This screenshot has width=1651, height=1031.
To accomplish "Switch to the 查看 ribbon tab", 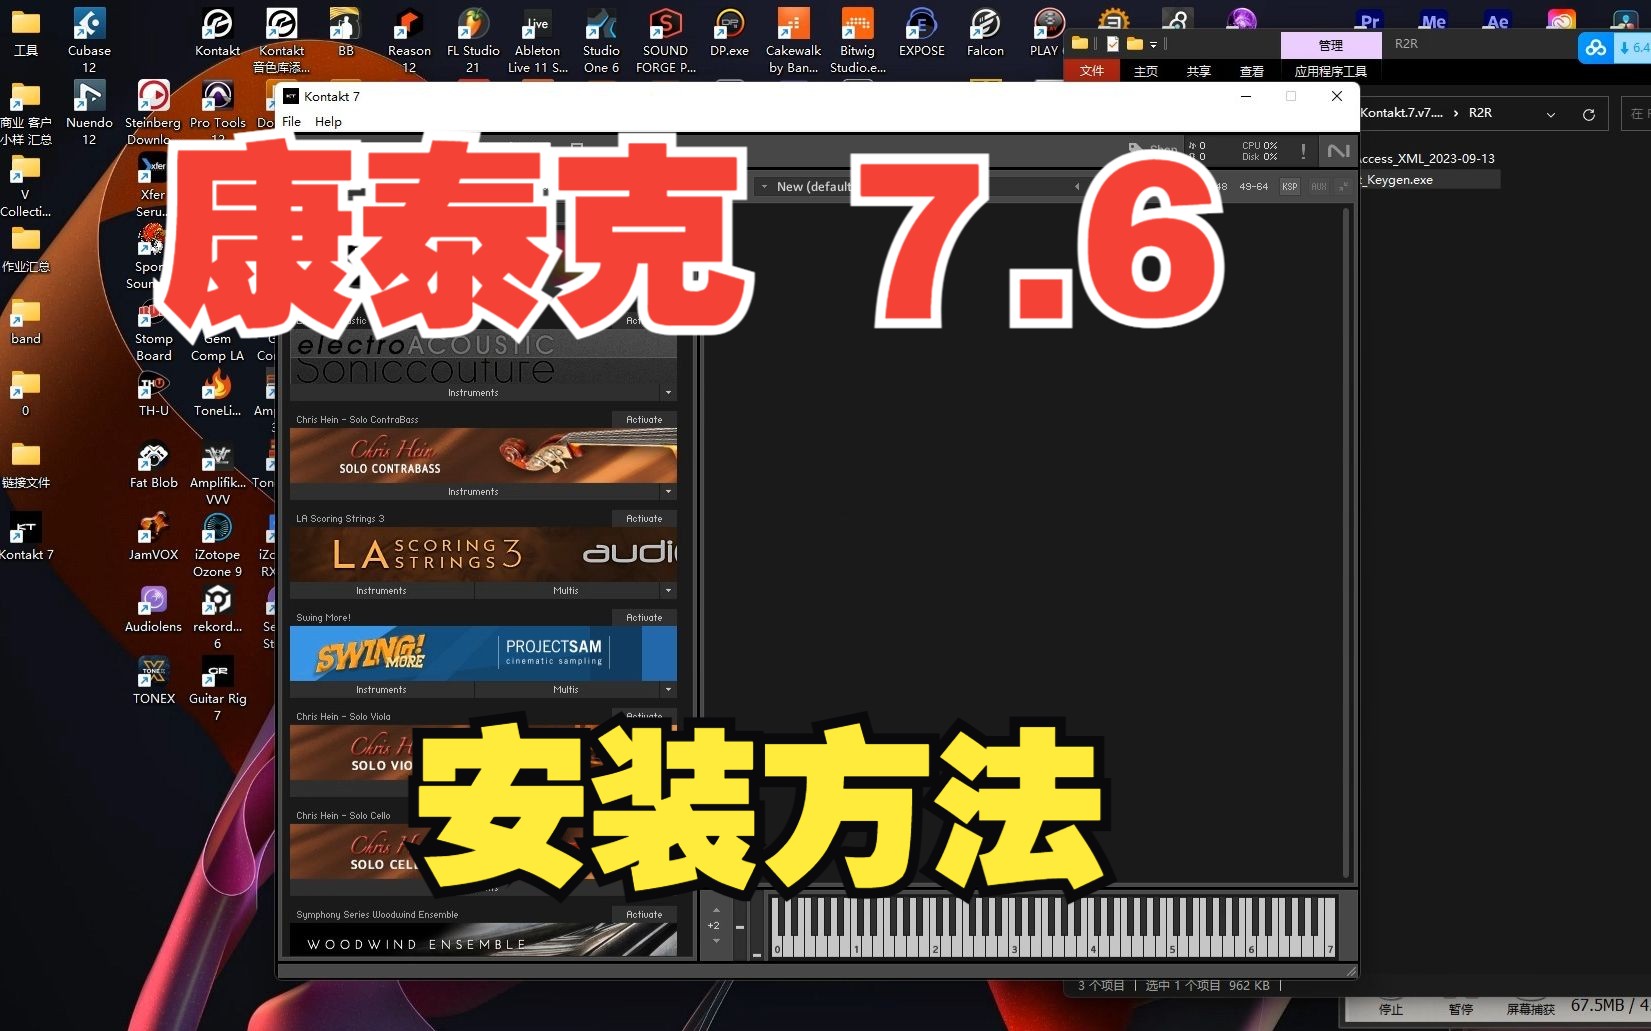I will click(1252, 71).
